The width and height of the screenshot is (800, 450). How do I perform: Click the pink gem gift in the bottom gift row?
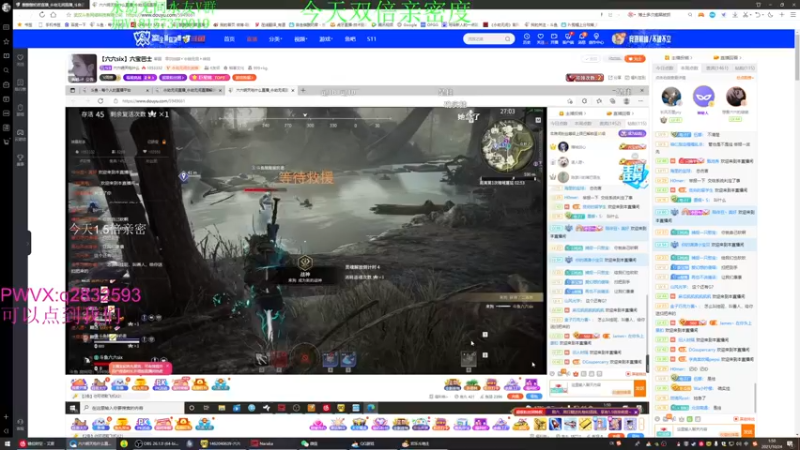coord(317,424)
